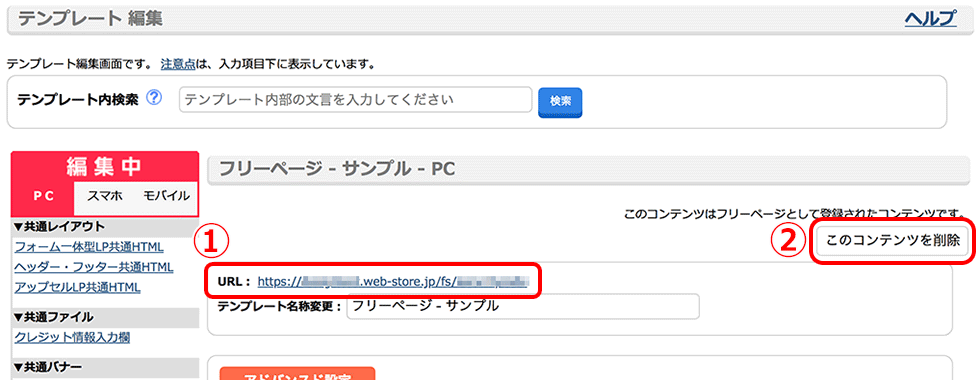
Task: Select the PC tab
Action: tap(44, 196)
